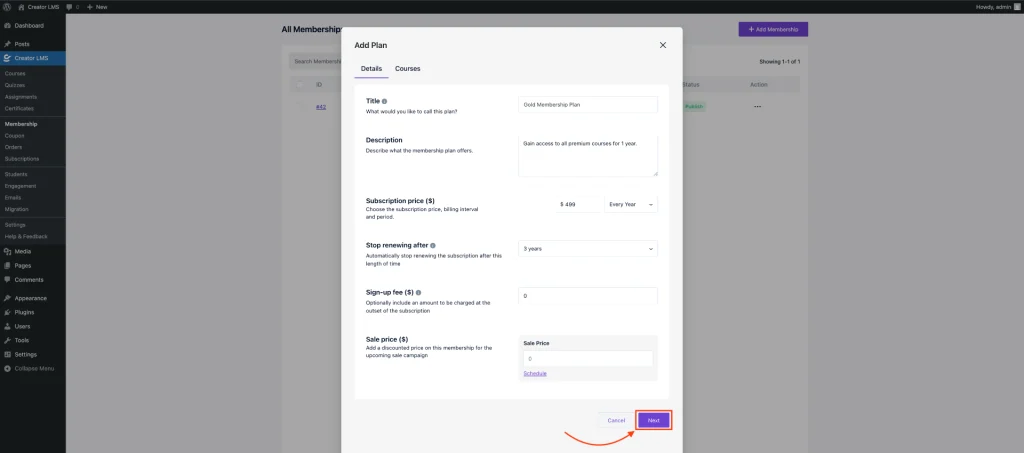
Task: Open the Plugins icon in sidebar
Action: (7, 312)
